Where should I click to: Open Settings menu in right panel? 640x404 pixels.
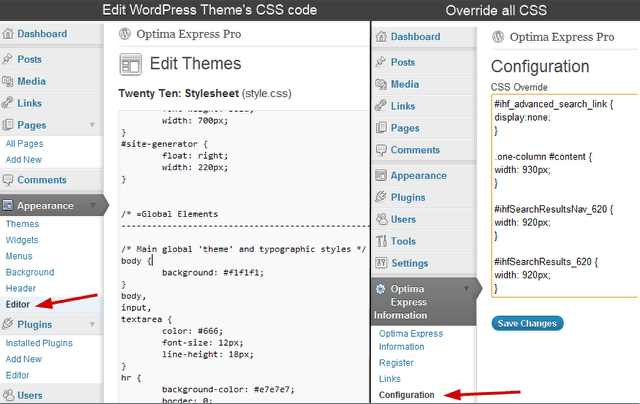409,263
